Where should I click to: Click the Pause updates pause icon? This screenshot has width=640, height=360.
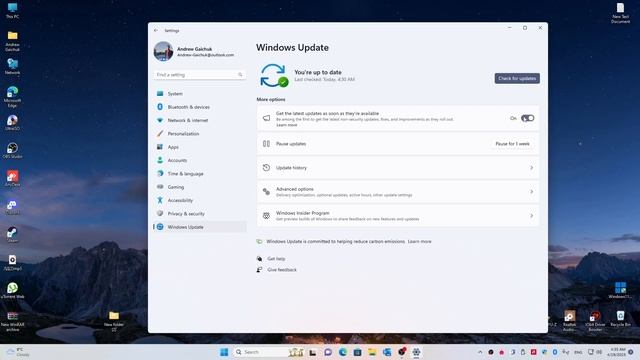coord(266,144)
